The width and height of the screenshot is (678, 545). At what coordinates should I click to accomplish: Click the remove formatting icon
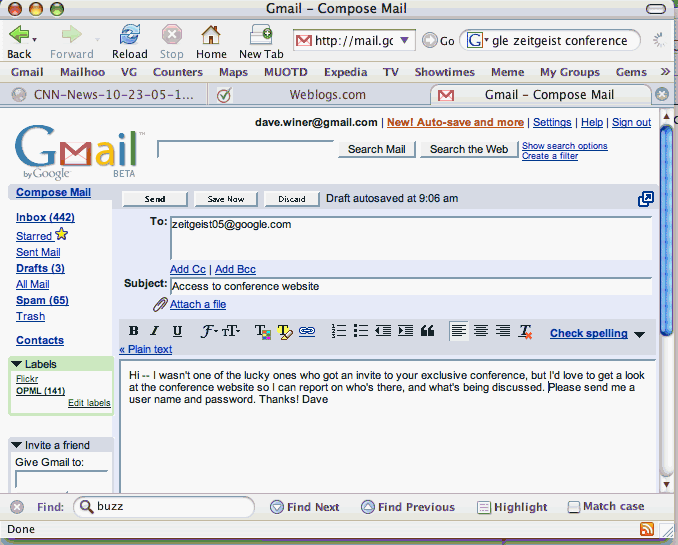click(526, 332)
